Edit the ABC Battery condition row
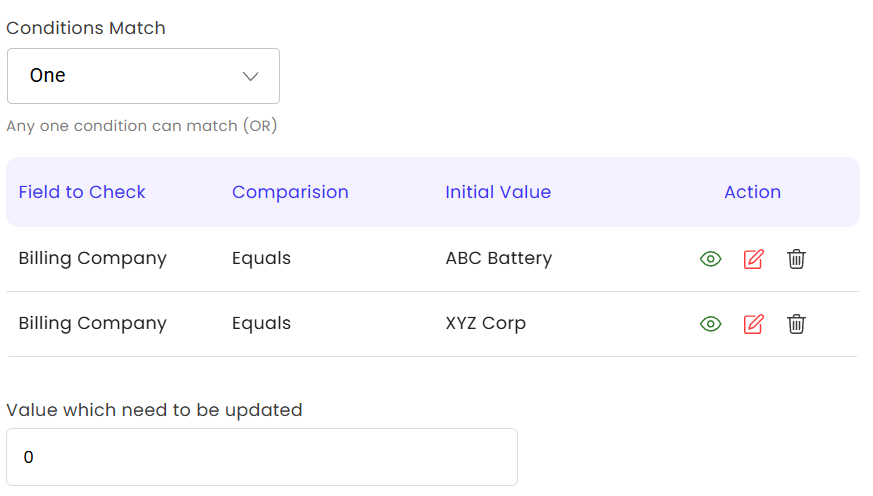This screenshot has height=496, width=873. [753, 259]
